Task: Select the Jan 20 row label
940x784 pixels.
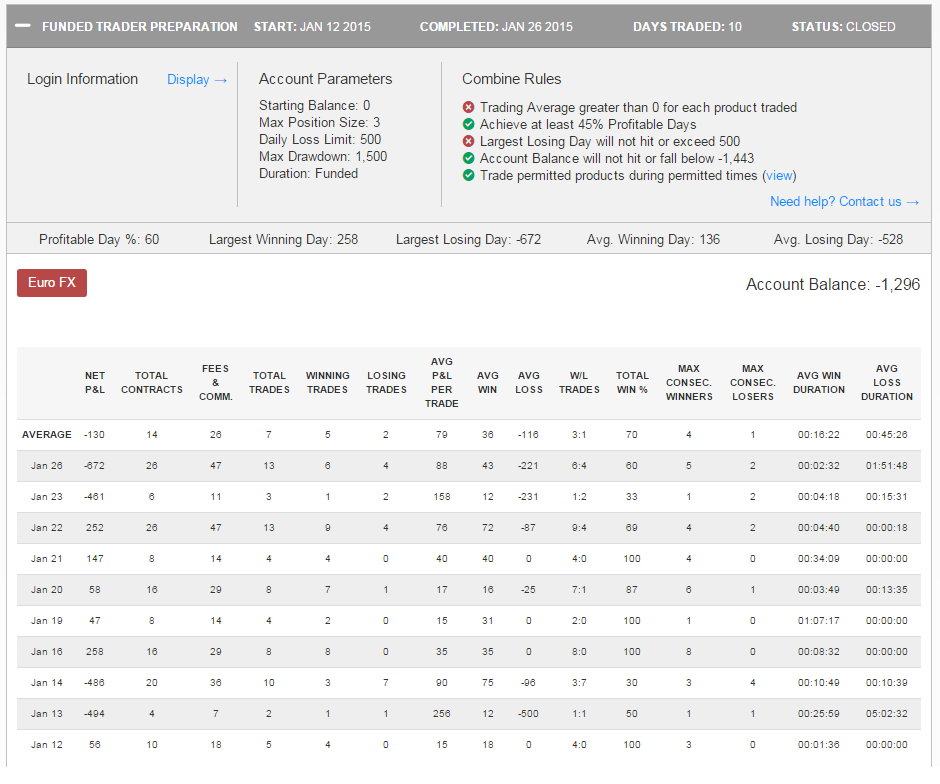Action: [x=47, y=590]
